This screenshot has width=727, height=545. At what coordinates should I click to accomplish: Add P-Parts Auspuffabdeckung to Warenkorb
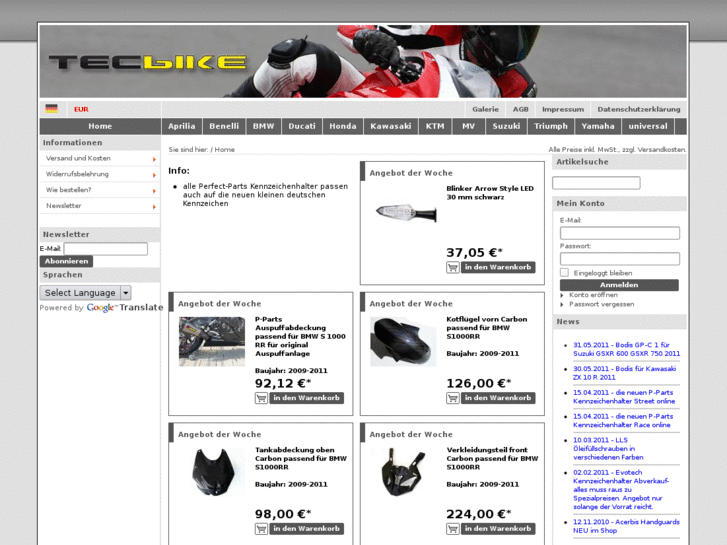(x=306, y=398)
